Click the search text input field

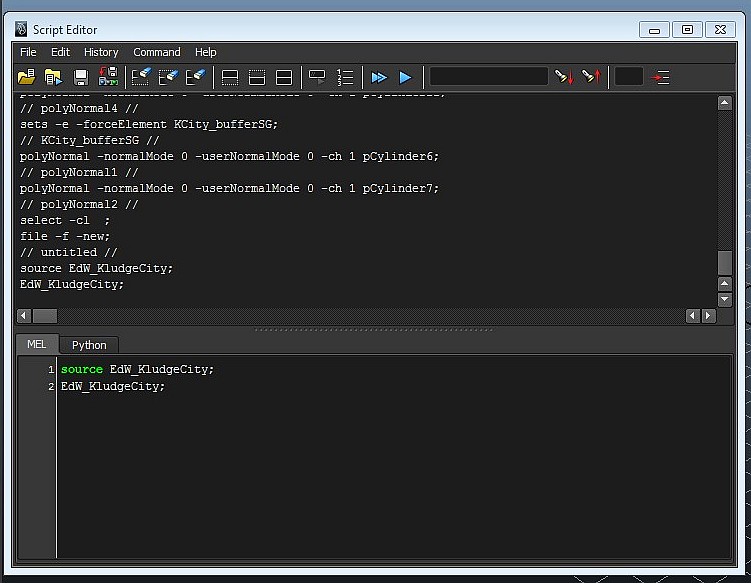pos(489,77)
